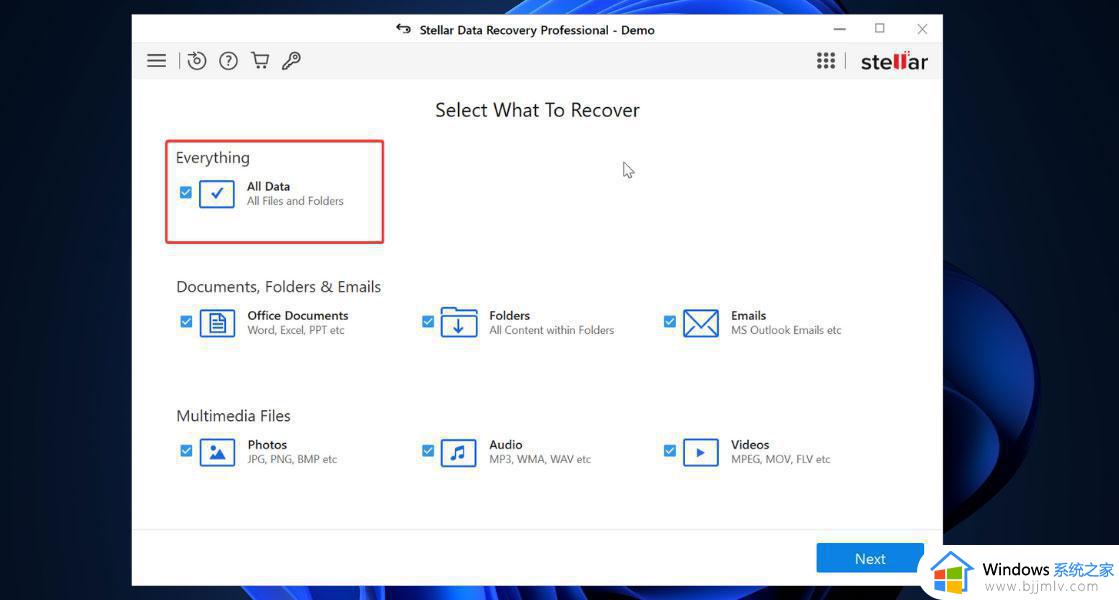The width and height of the screenshot is (1119, 600).
Task: Click the Audio music note icon
Action: 459,452
